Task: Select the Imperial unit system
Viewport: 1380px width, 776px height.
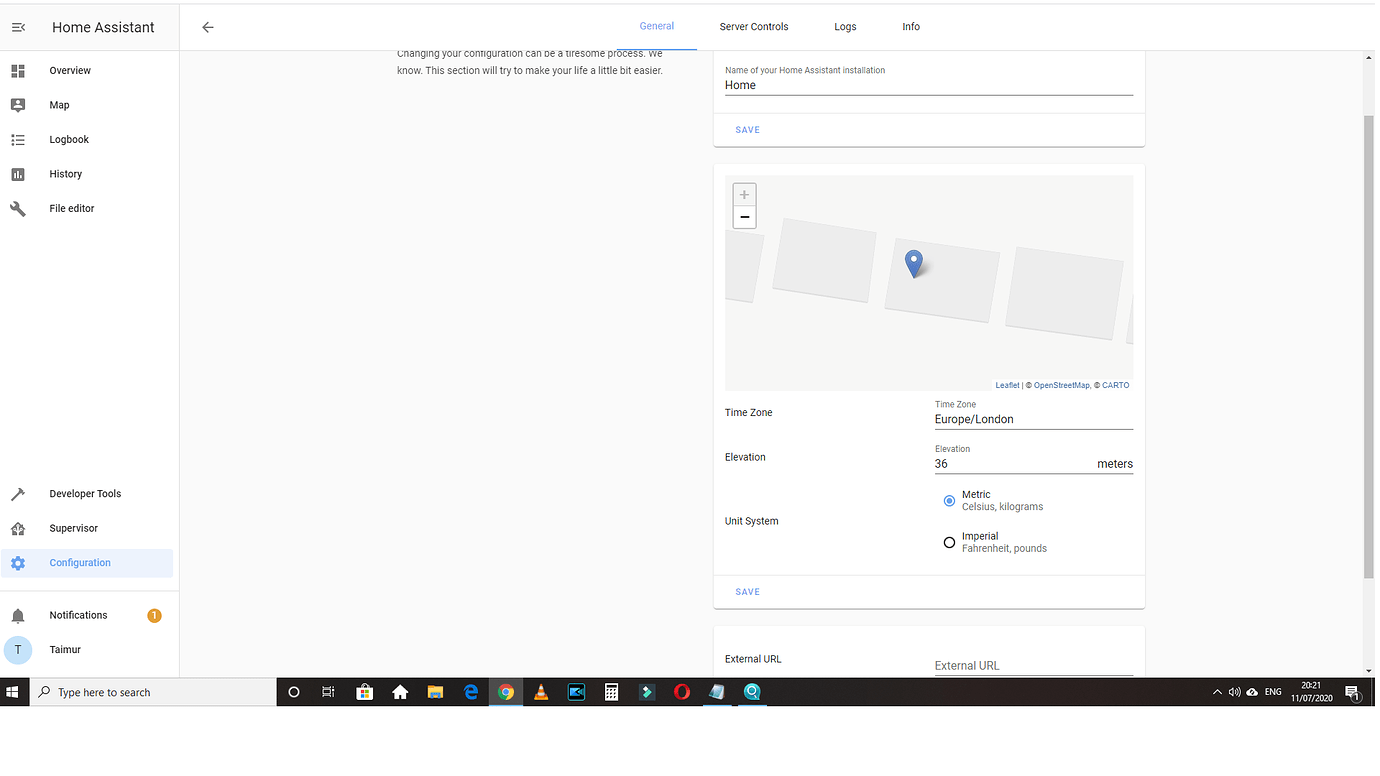Action: 949,542
